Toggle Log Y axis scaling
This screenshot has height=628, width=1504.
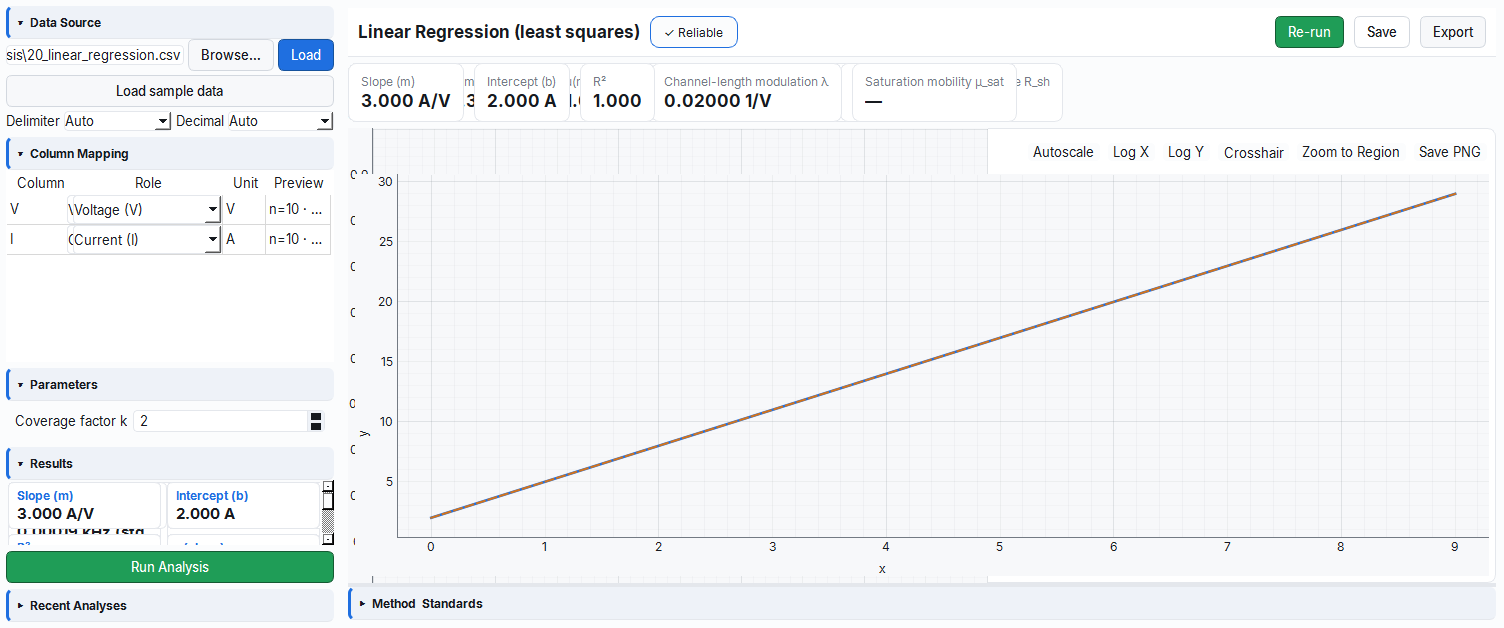[x=1186, y=152]
